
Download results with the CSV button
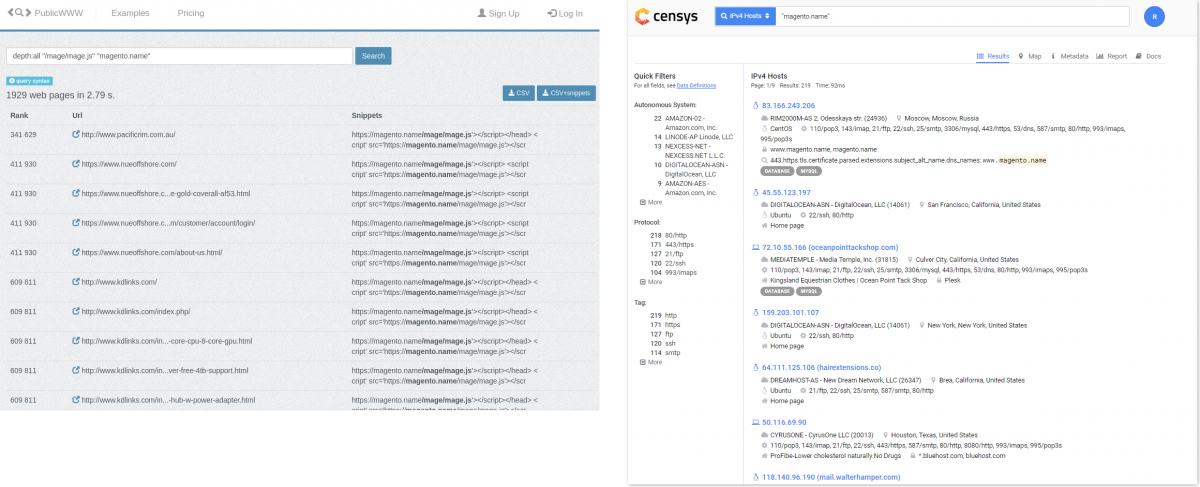pyautogui.click(x=518, y=93)
